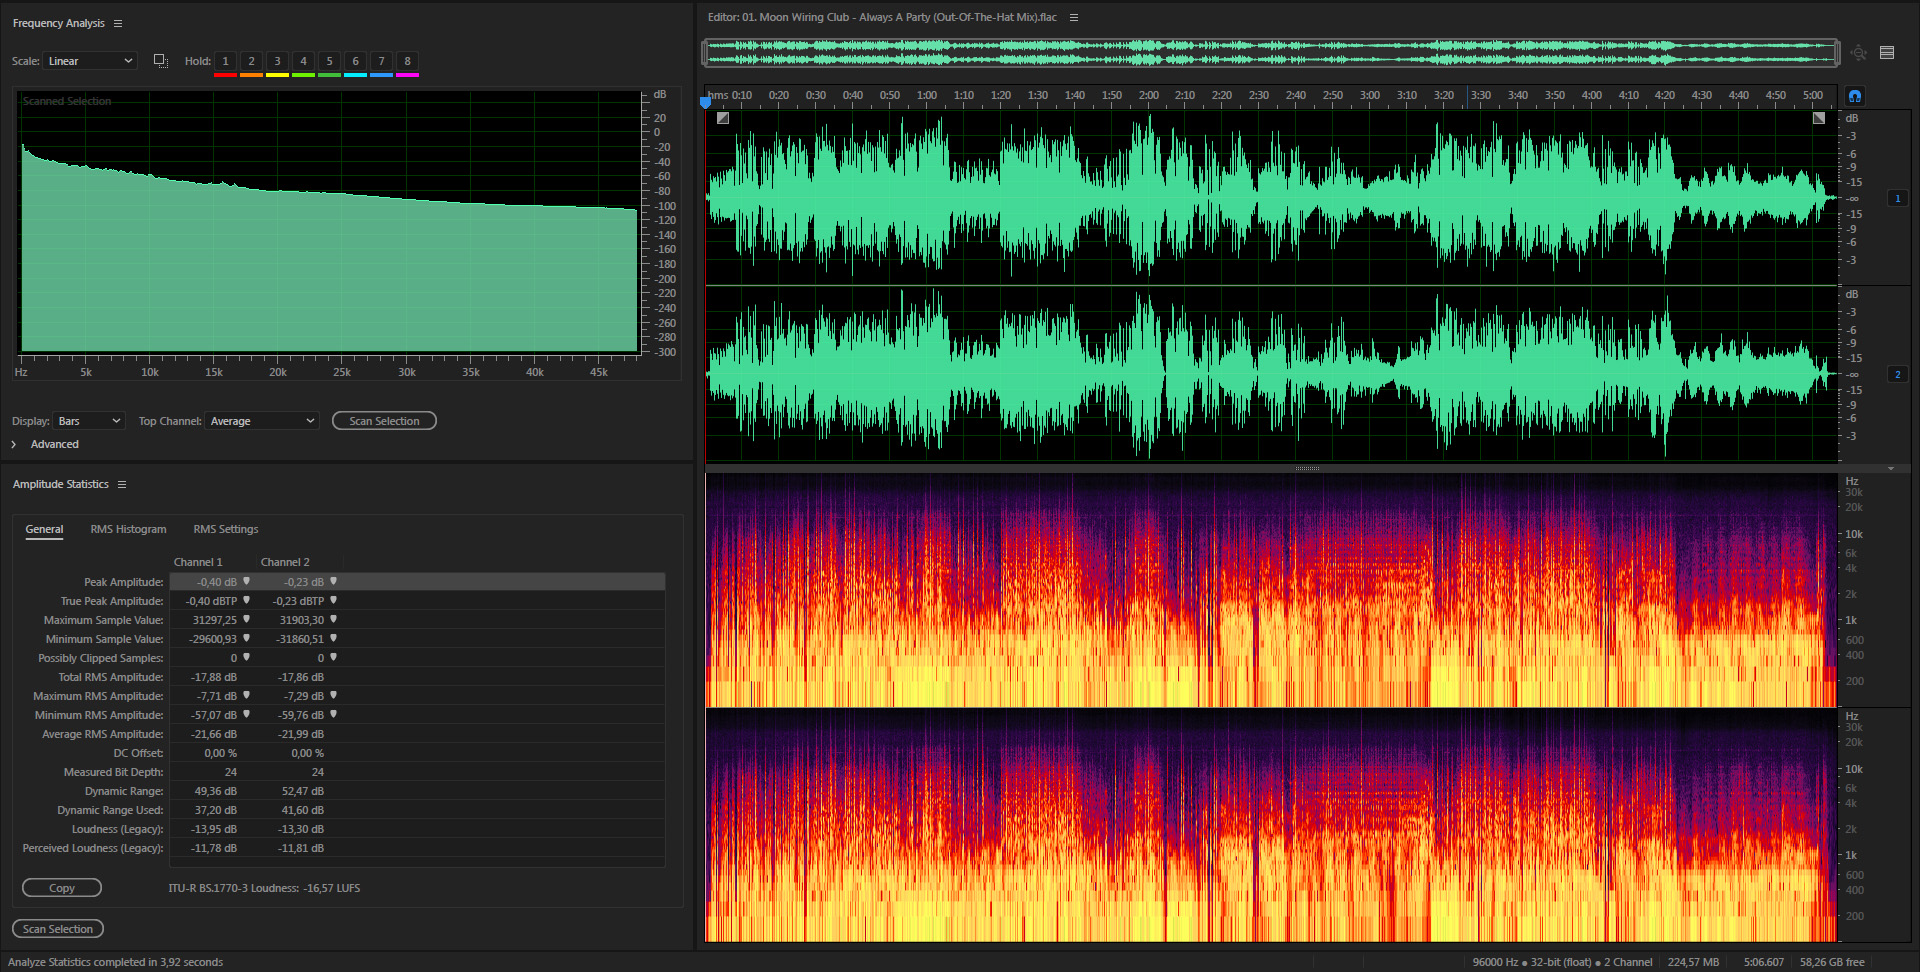1920x972 pixels.
Task: Go to Channel 1 Peak Amplitude marker
Action: 246,581
